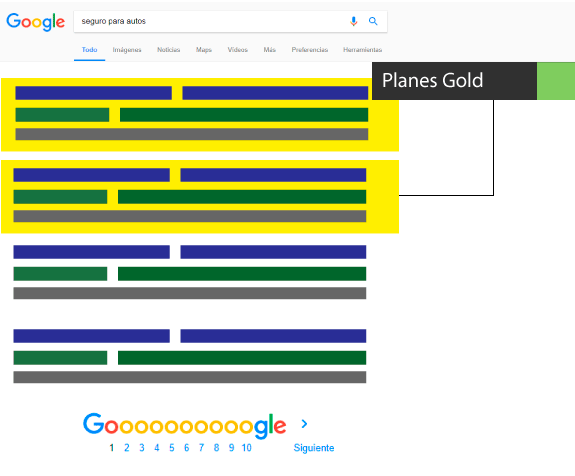Image resolution: width=575 pixels, height=476 pixels.
Task: Click the voice search microphone icon
Action: coord(353,21)
